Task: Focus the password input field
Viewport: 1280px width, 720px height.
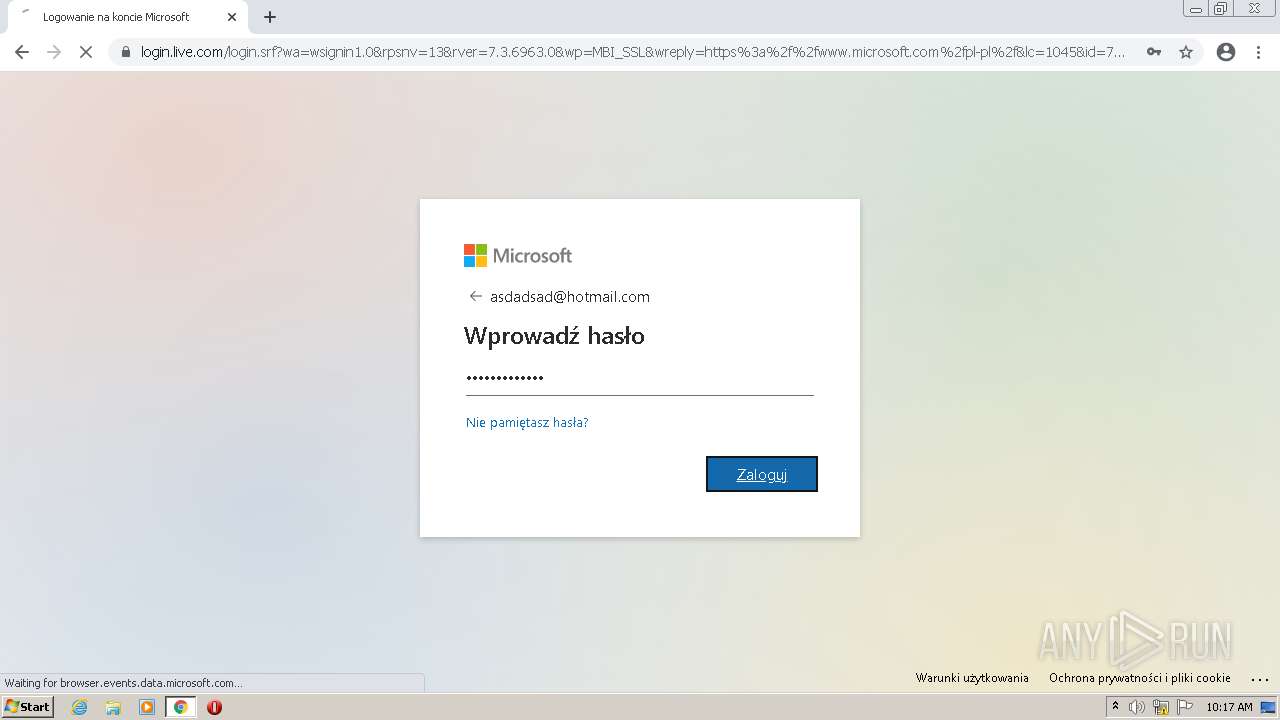Action: (x=640, y=378)
